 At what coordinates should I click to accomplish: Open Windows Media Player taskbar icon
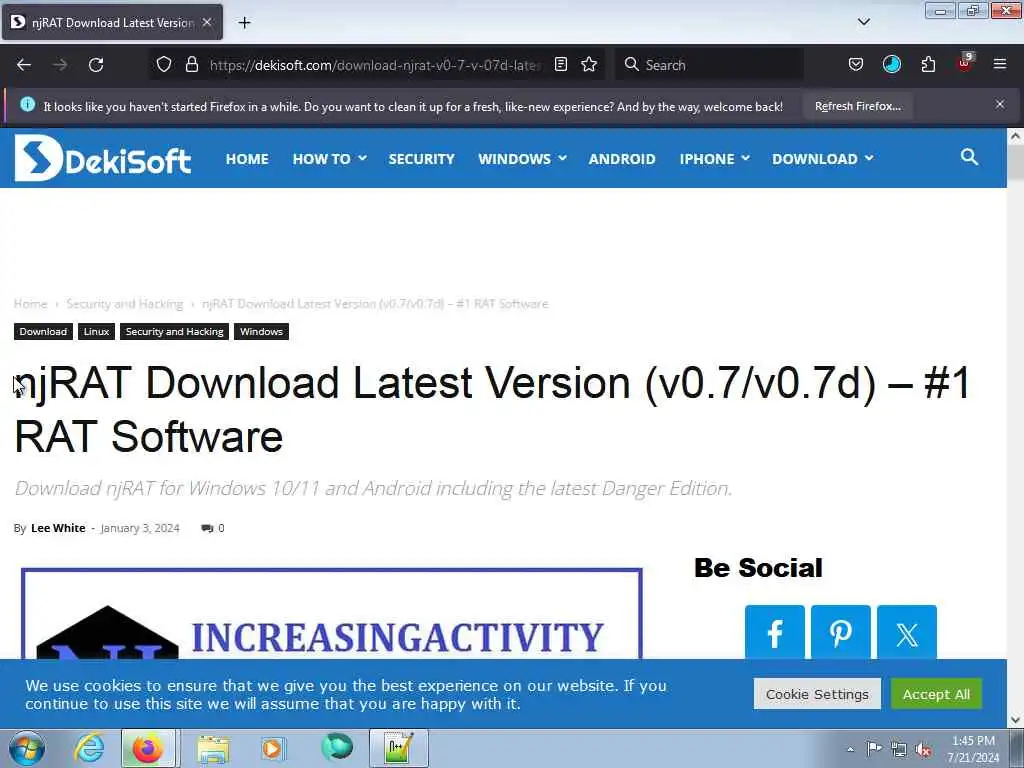[x=274, y=748]
